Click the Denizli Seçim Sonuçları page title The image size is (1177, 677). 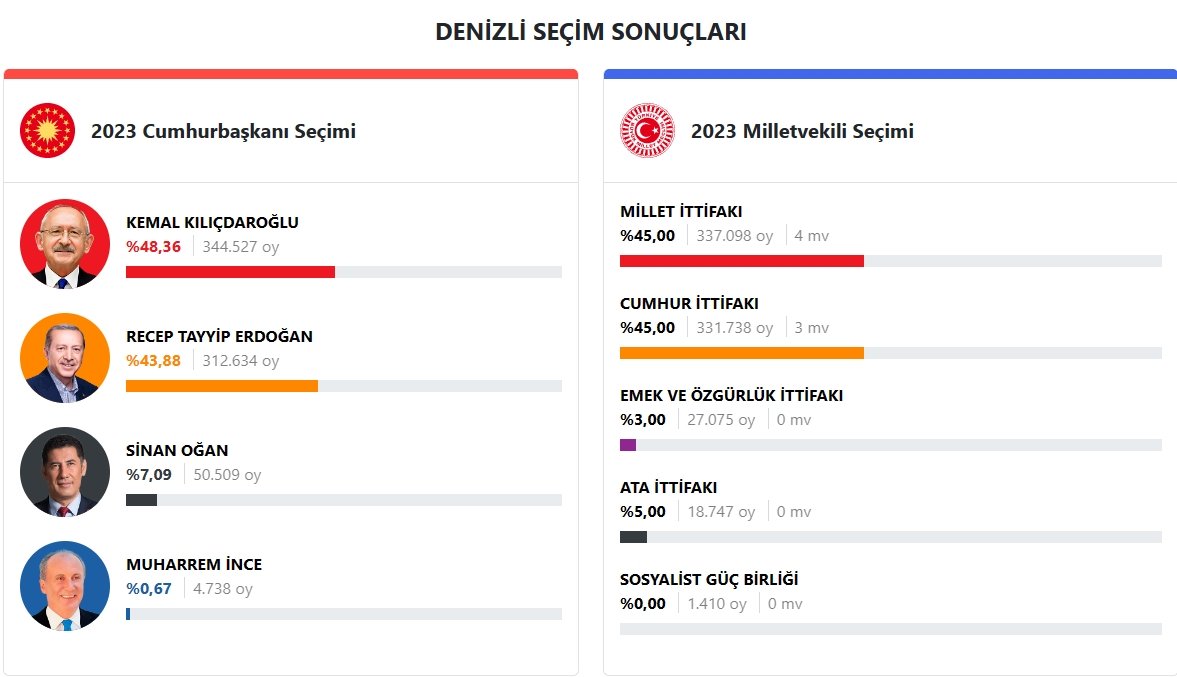coord(590,32)
